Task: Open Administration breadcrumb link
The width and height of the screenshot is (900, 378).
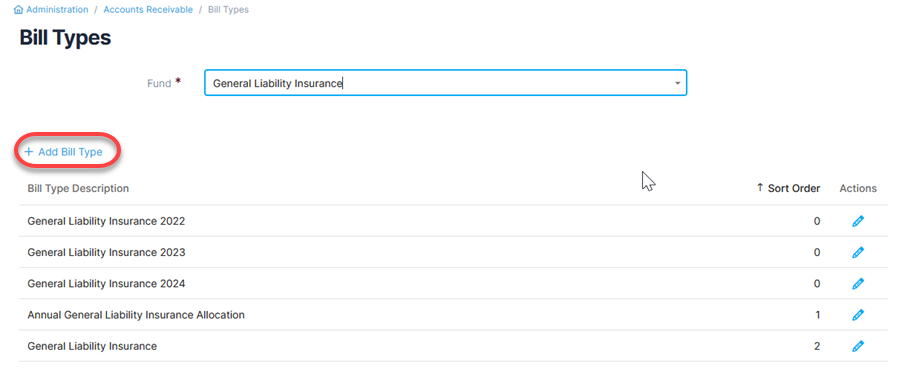Action: [57, 10]
